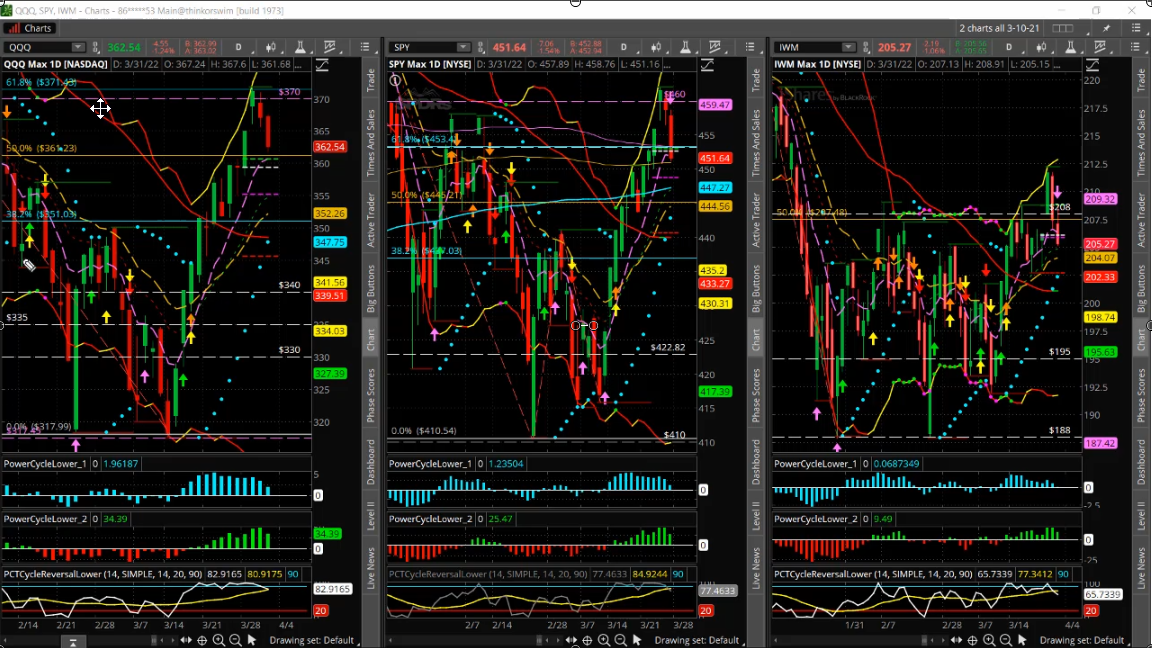Open IWM chart patterns icon
Screen dimensions: 1152x648
(1100, 47)
